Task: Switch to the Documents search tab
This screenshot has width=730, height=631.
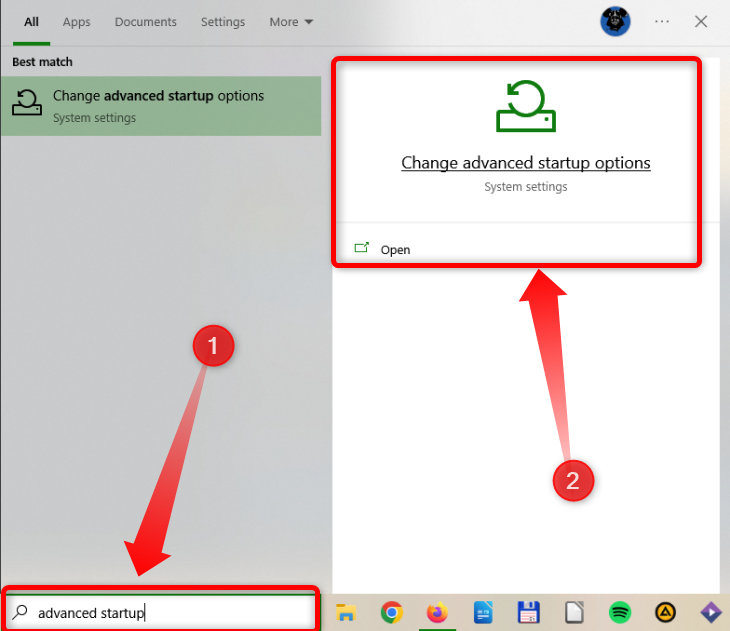Action: 145,22
